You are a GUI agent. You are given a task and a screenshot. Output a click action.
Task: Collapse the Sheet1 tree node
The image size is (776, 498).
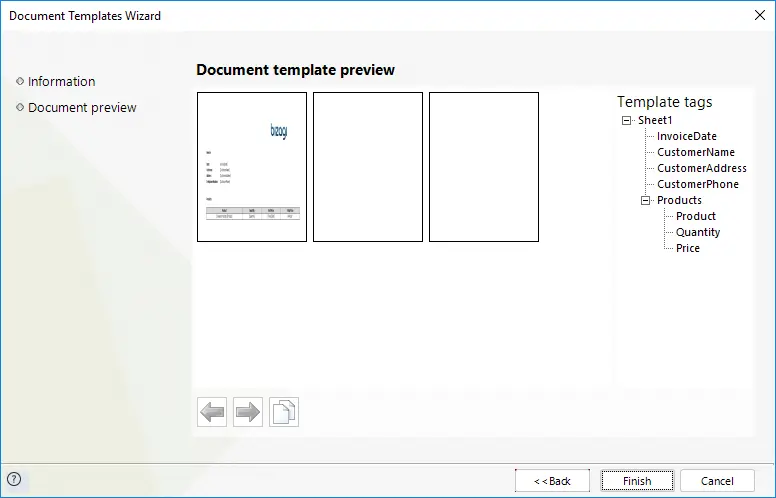626,120
